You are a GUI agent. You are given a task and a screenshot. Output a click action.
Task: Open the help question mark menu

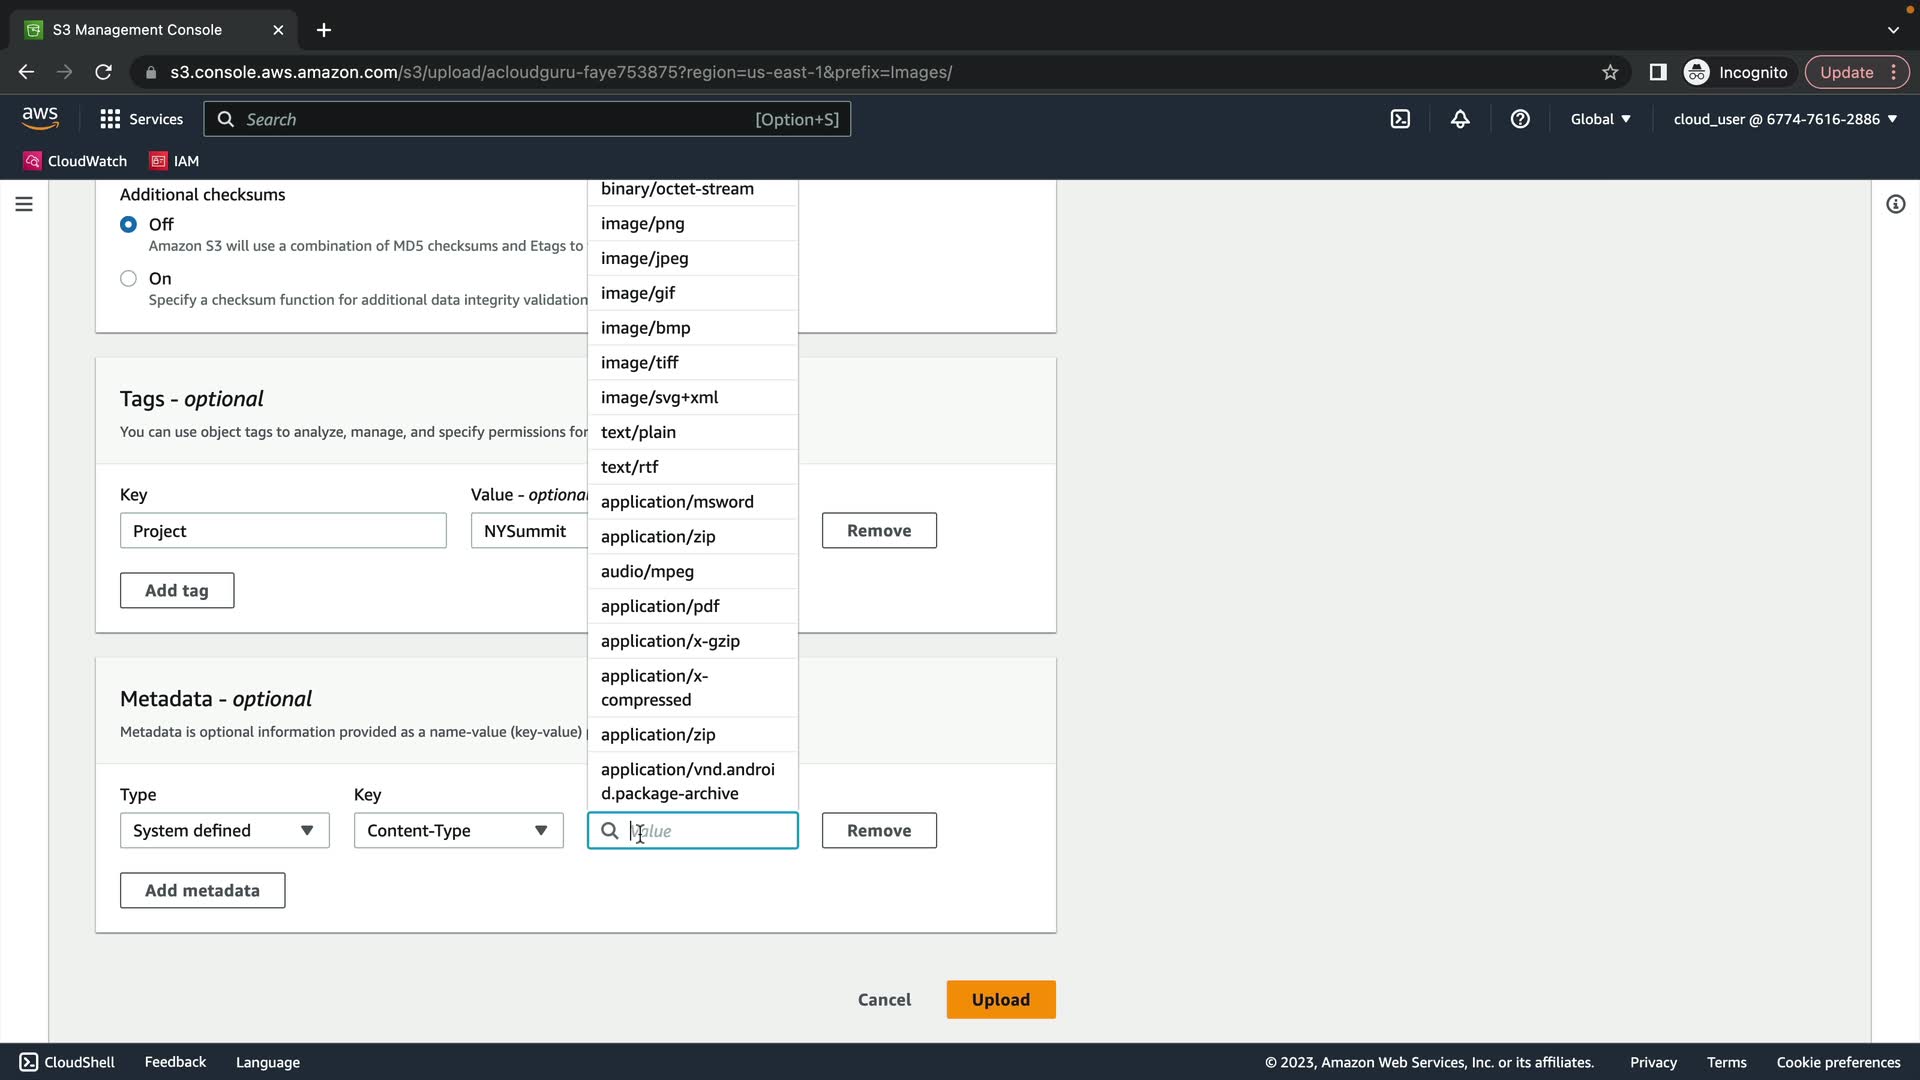click(1520, 119)
